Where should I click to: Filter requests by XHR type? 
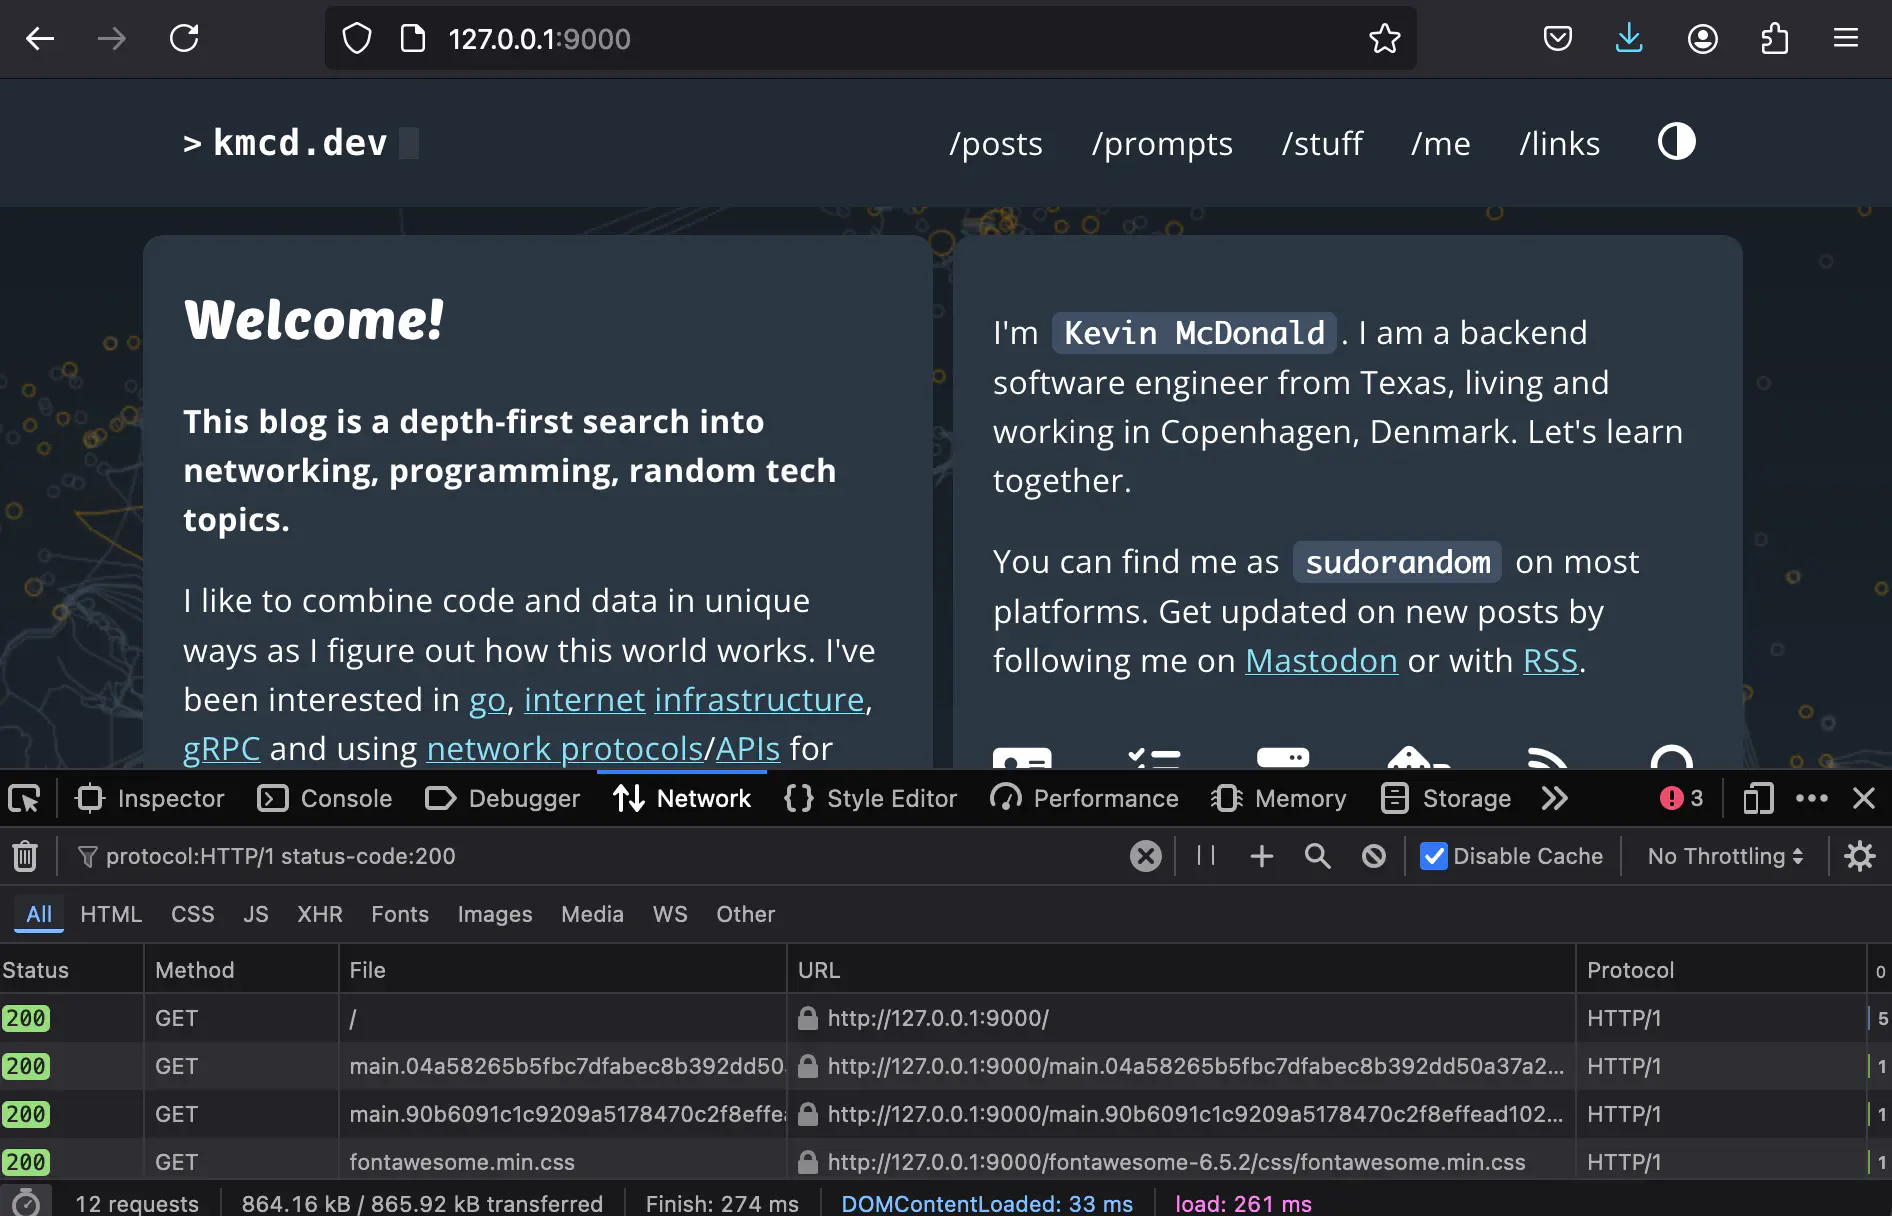319,914
